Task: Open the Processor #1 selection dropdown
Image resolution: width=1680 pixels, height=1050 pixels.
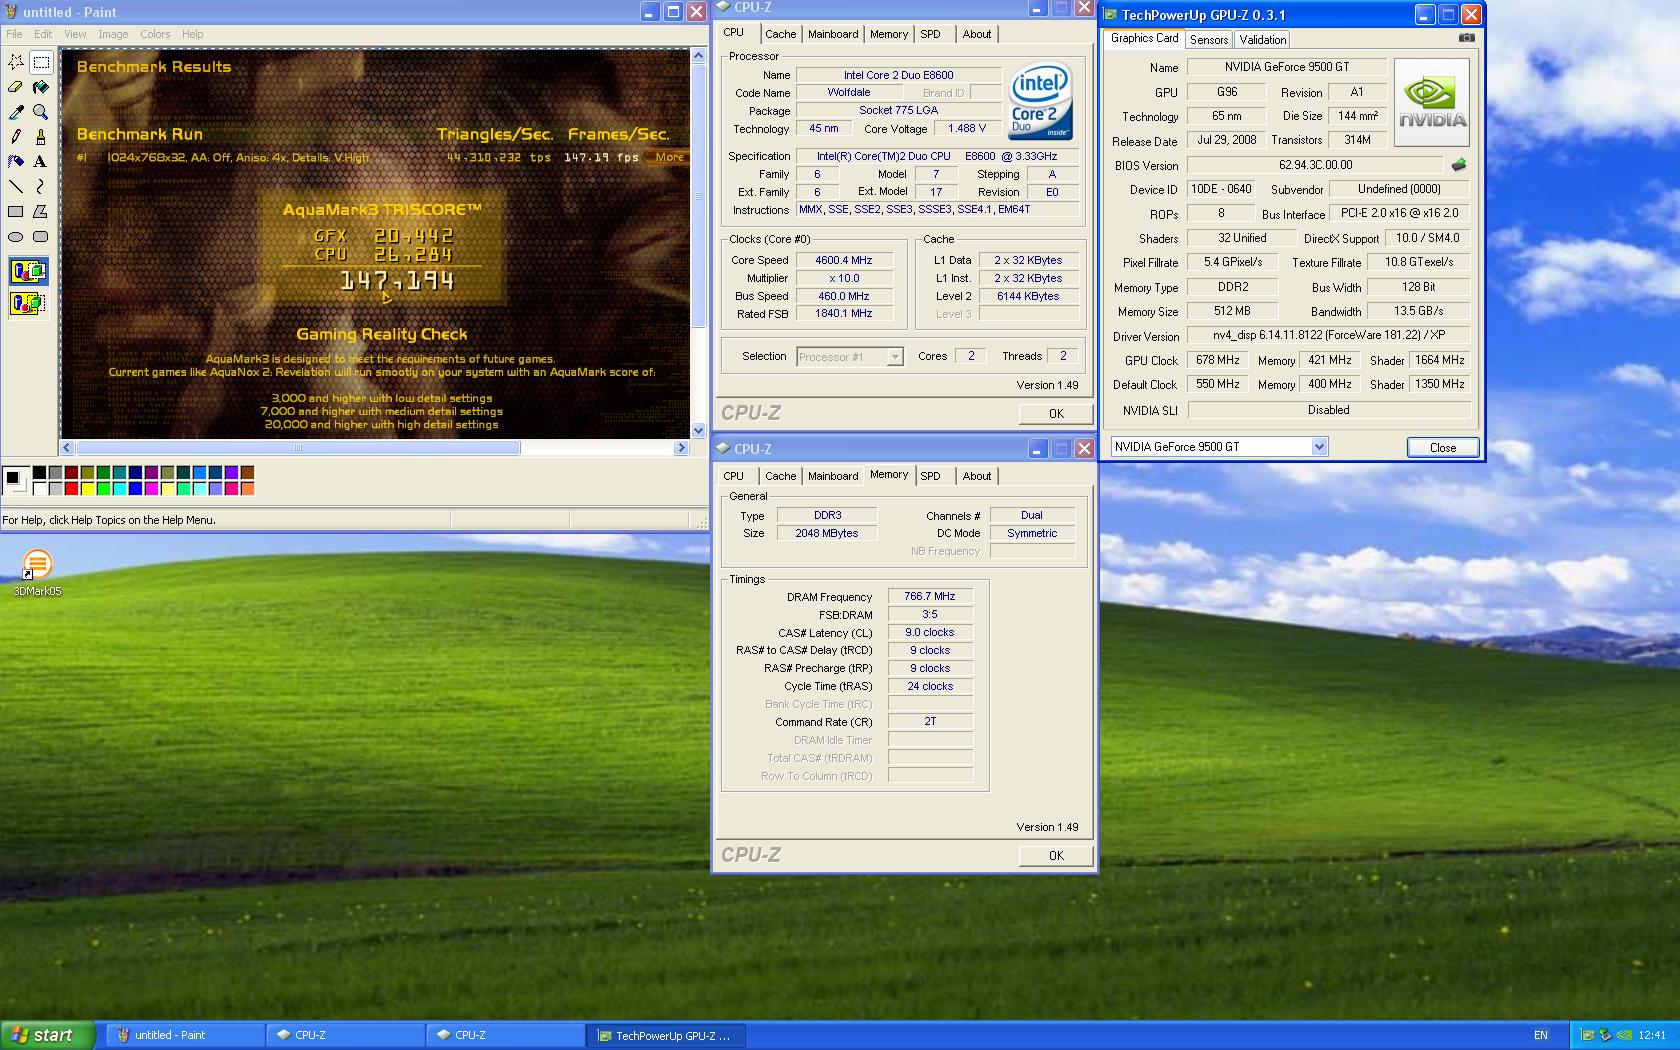Action: click(850, 357)
